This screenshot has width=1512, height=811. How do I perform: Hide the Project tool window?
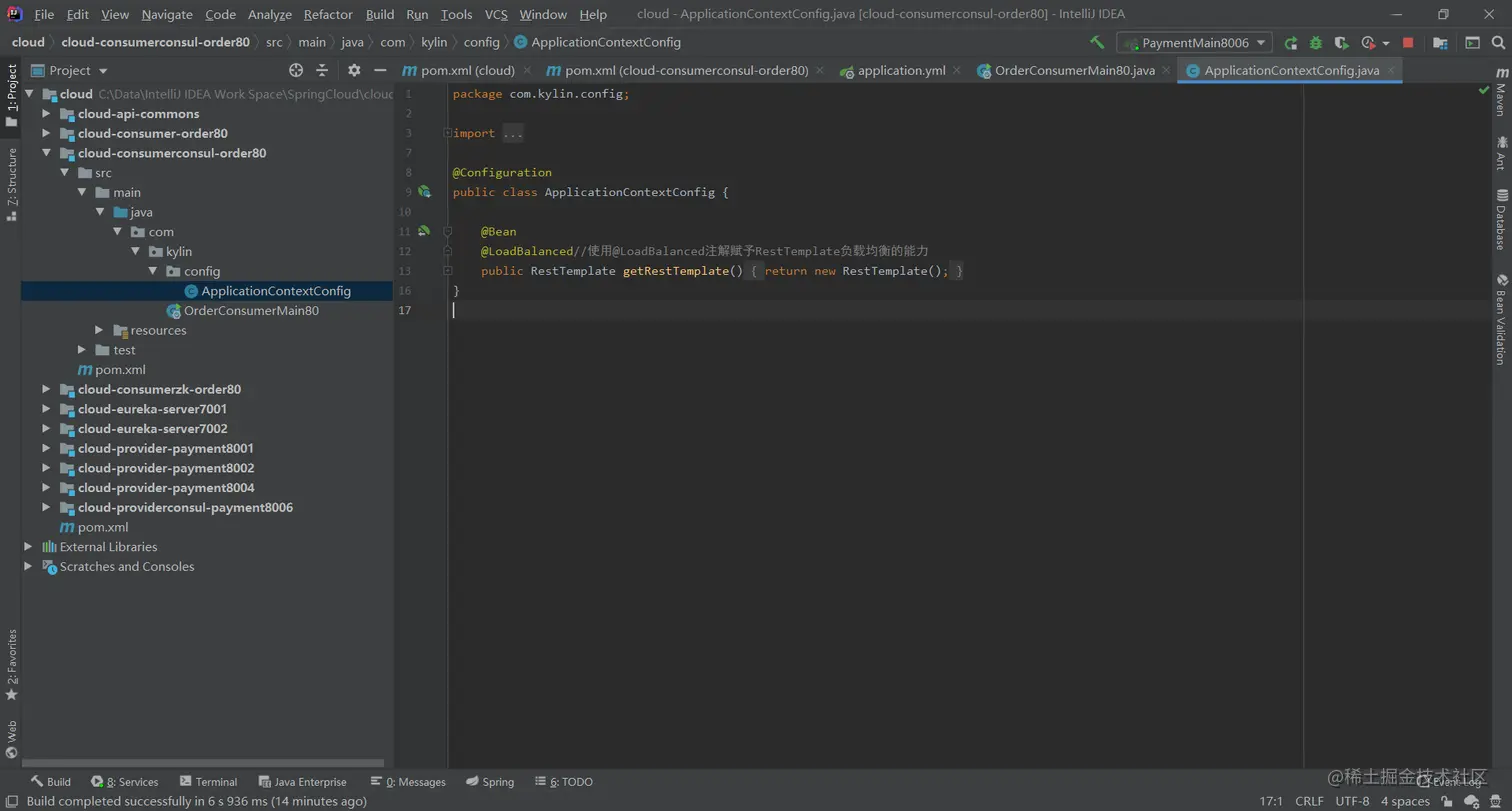380,70
